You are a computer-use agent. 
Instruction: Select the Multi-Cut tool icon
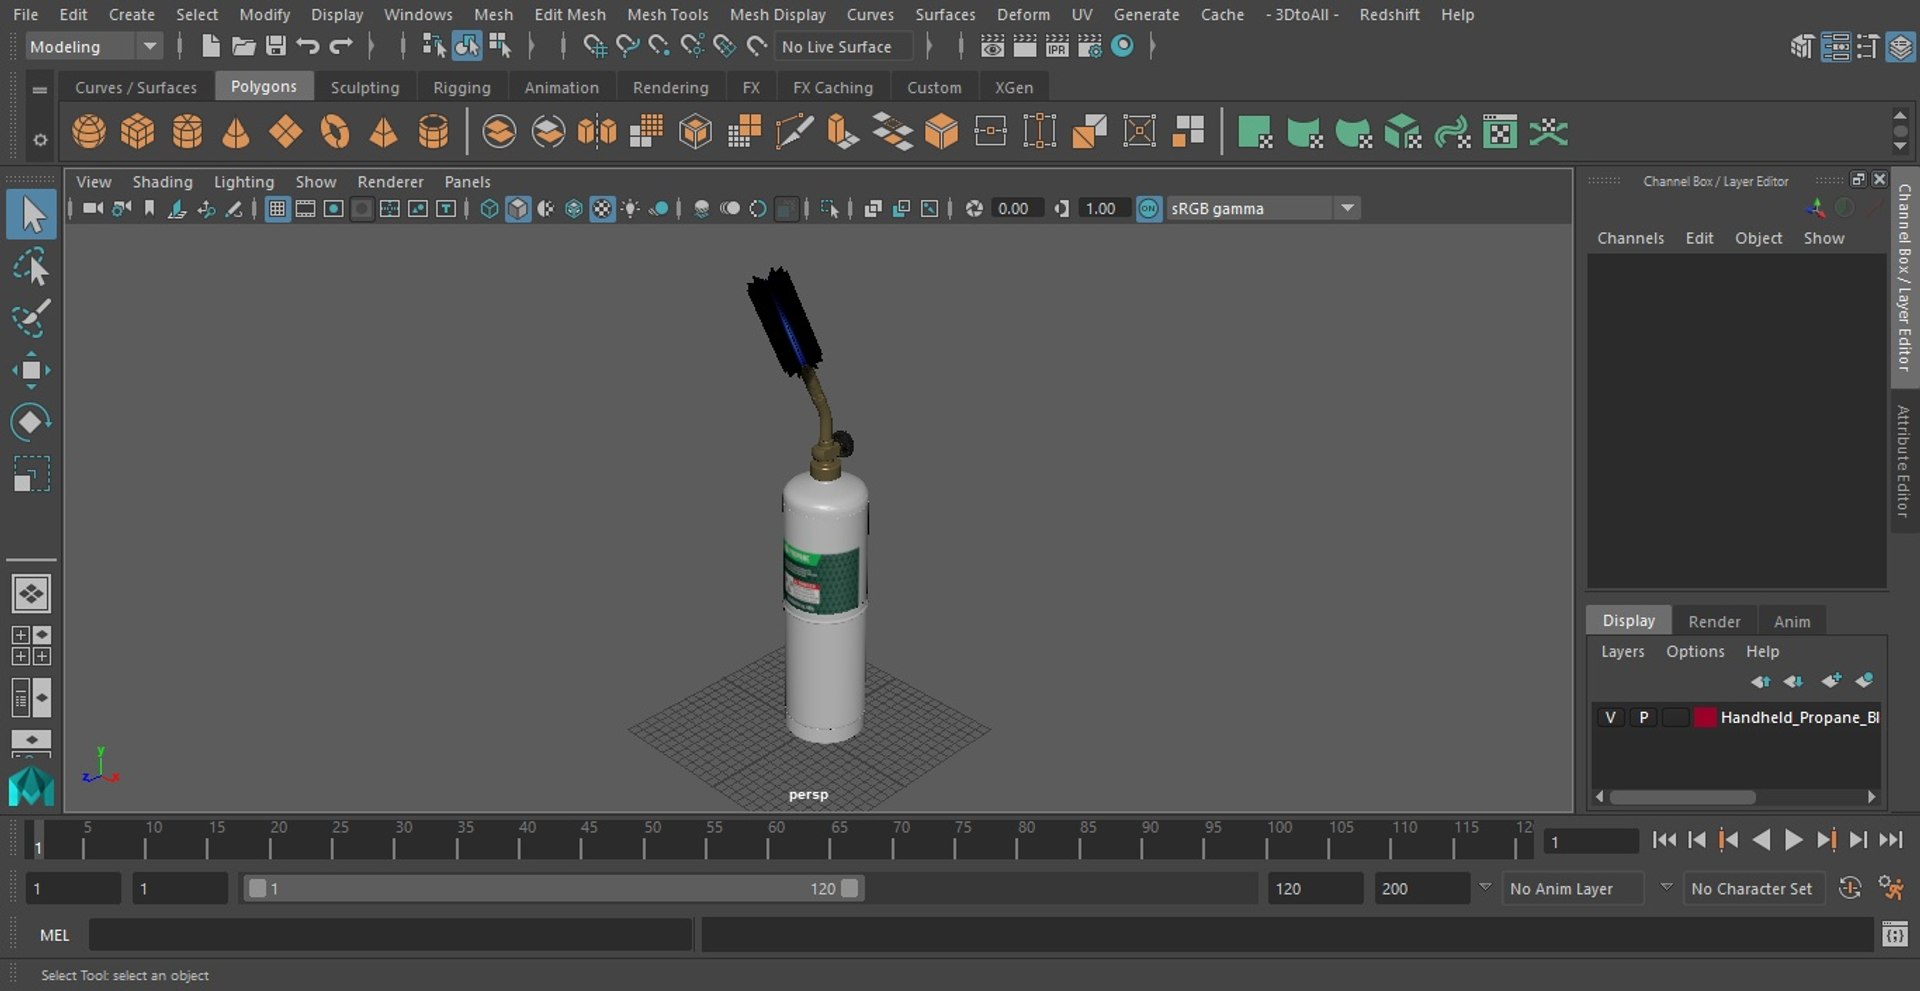tap(794, 131)
